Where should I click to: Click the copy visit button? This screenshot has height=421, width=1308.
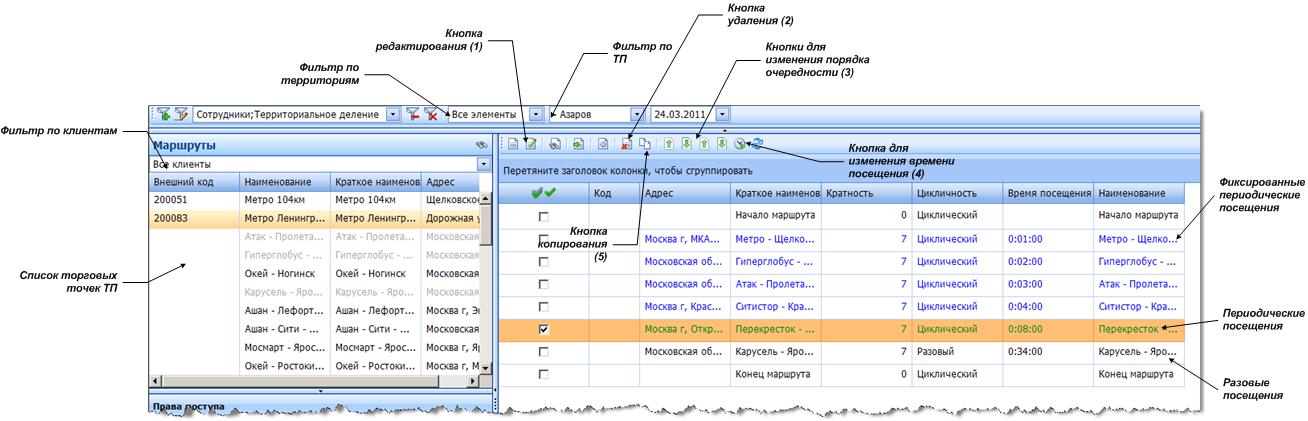[x=646, y=144]
